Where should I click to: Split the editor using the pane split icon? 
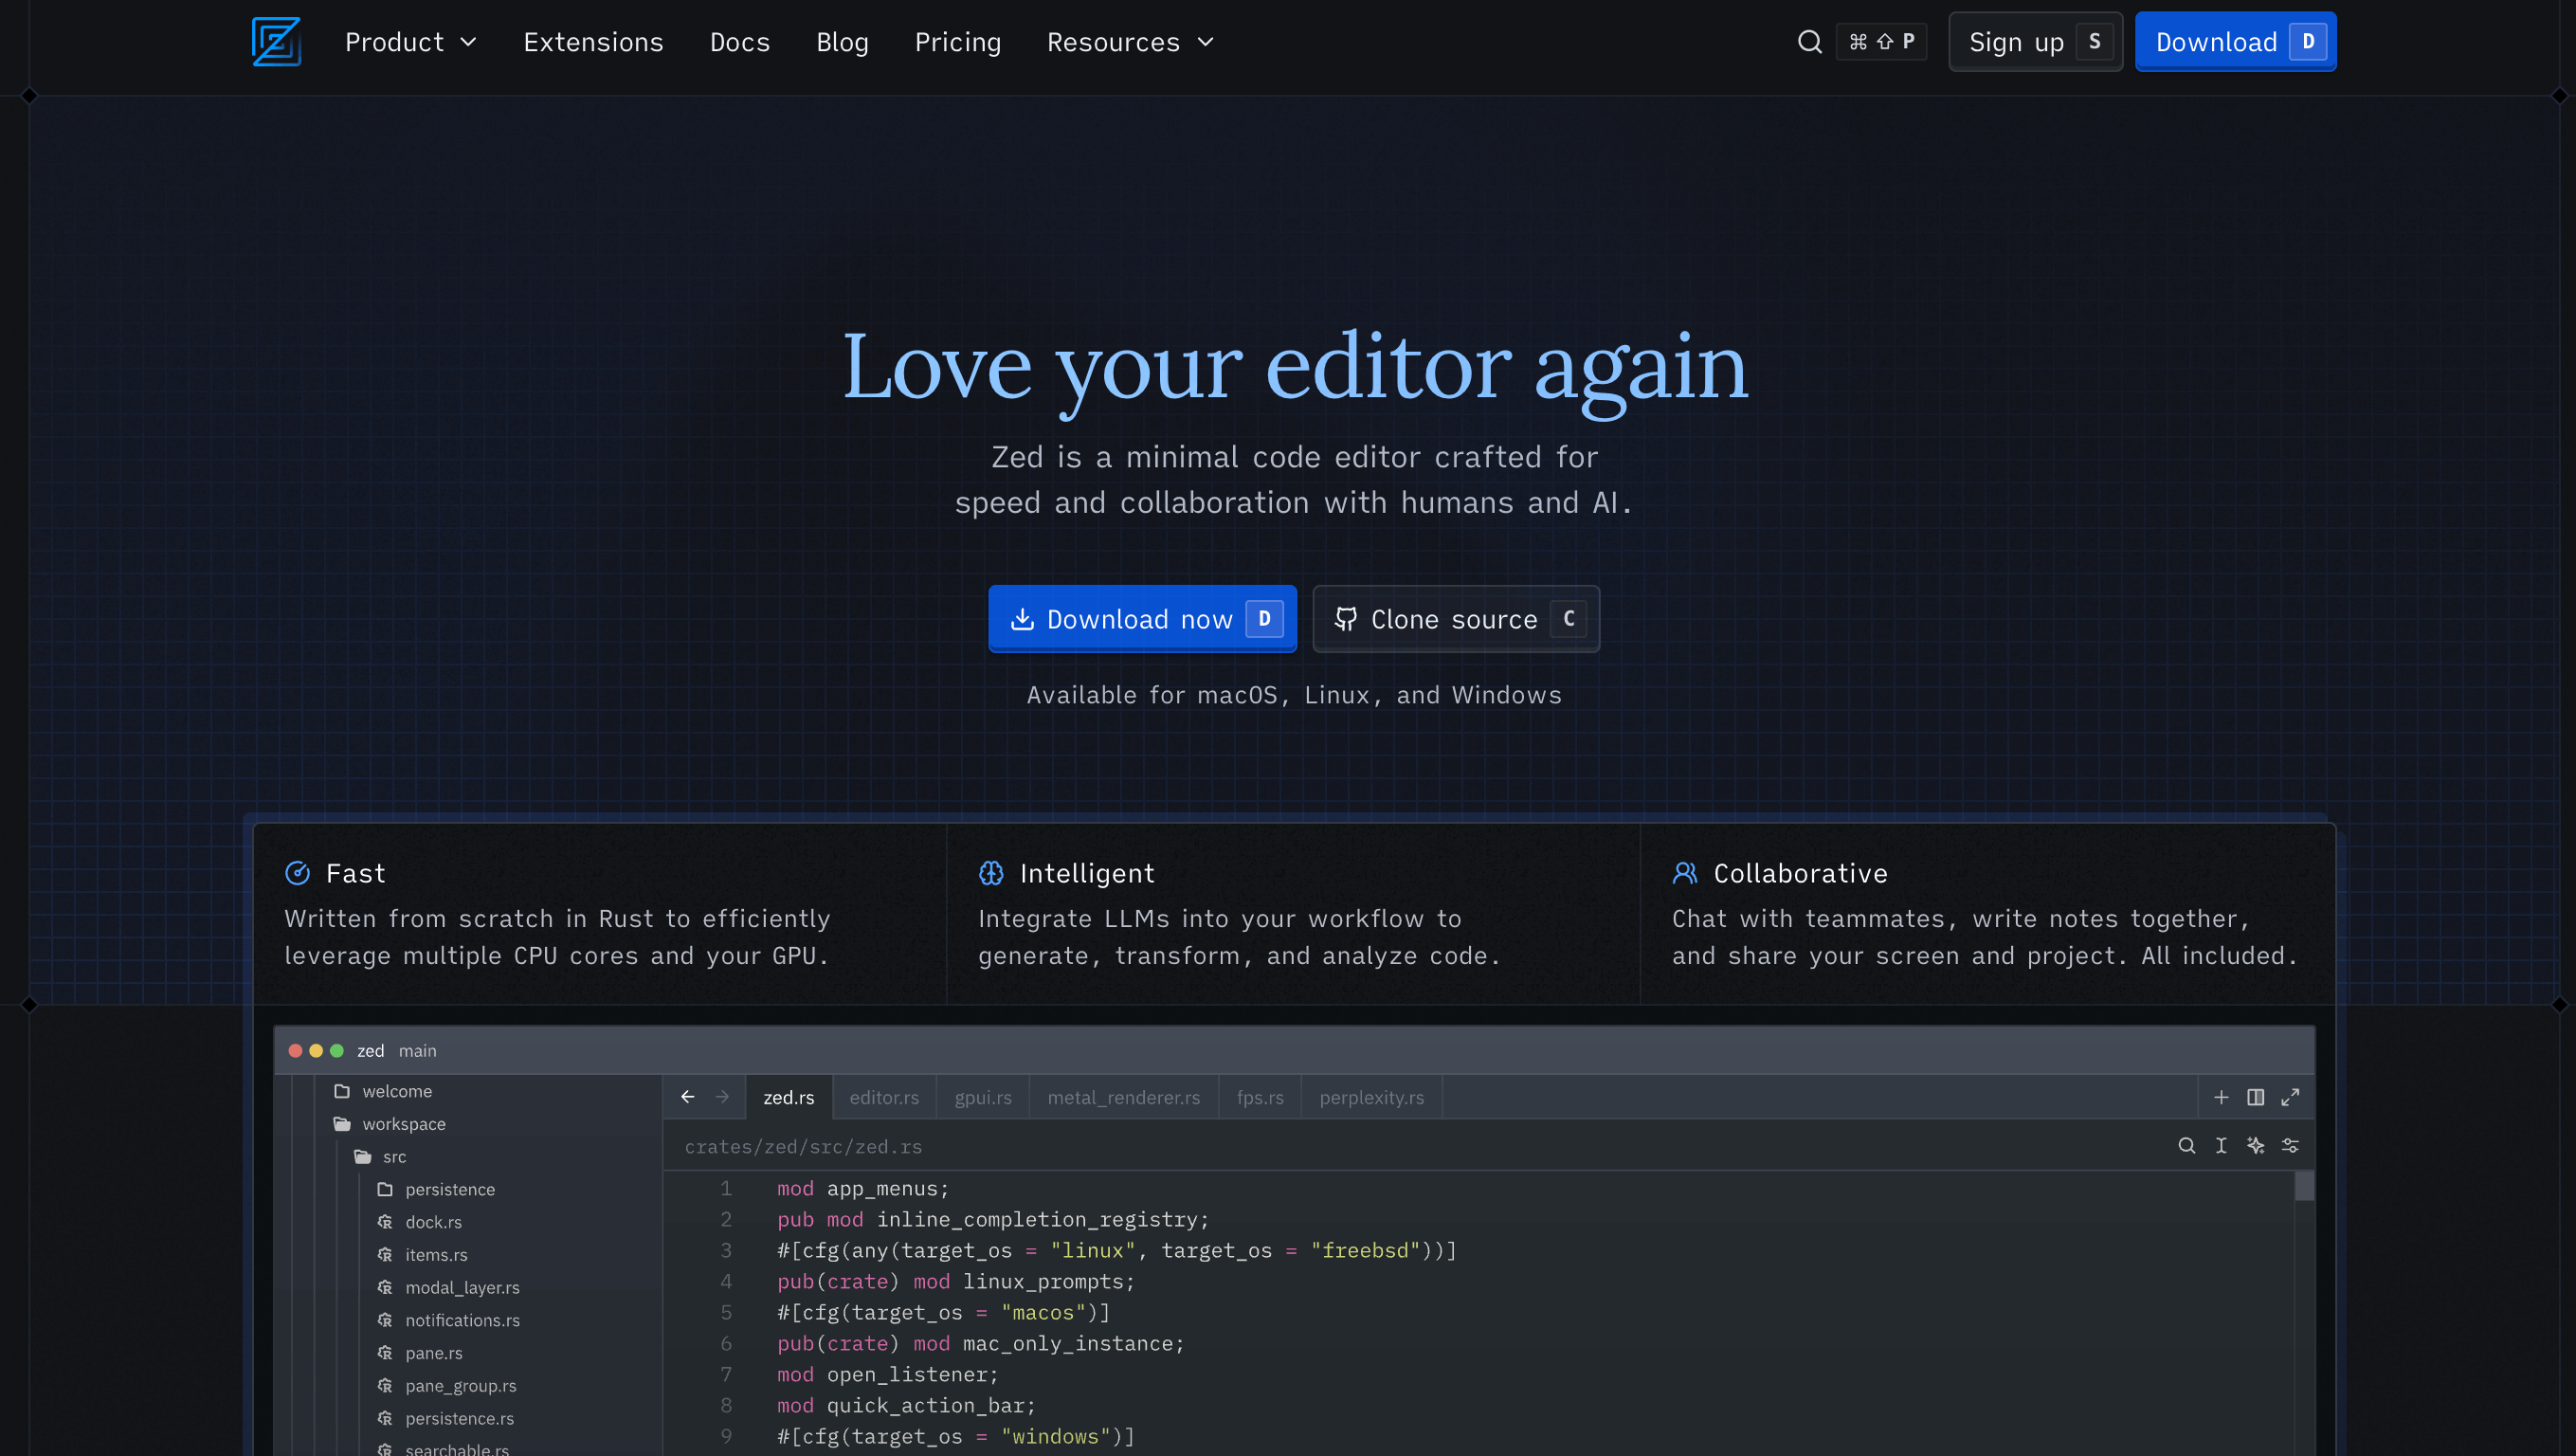pyautogui.click(x=2256, y=1097)
